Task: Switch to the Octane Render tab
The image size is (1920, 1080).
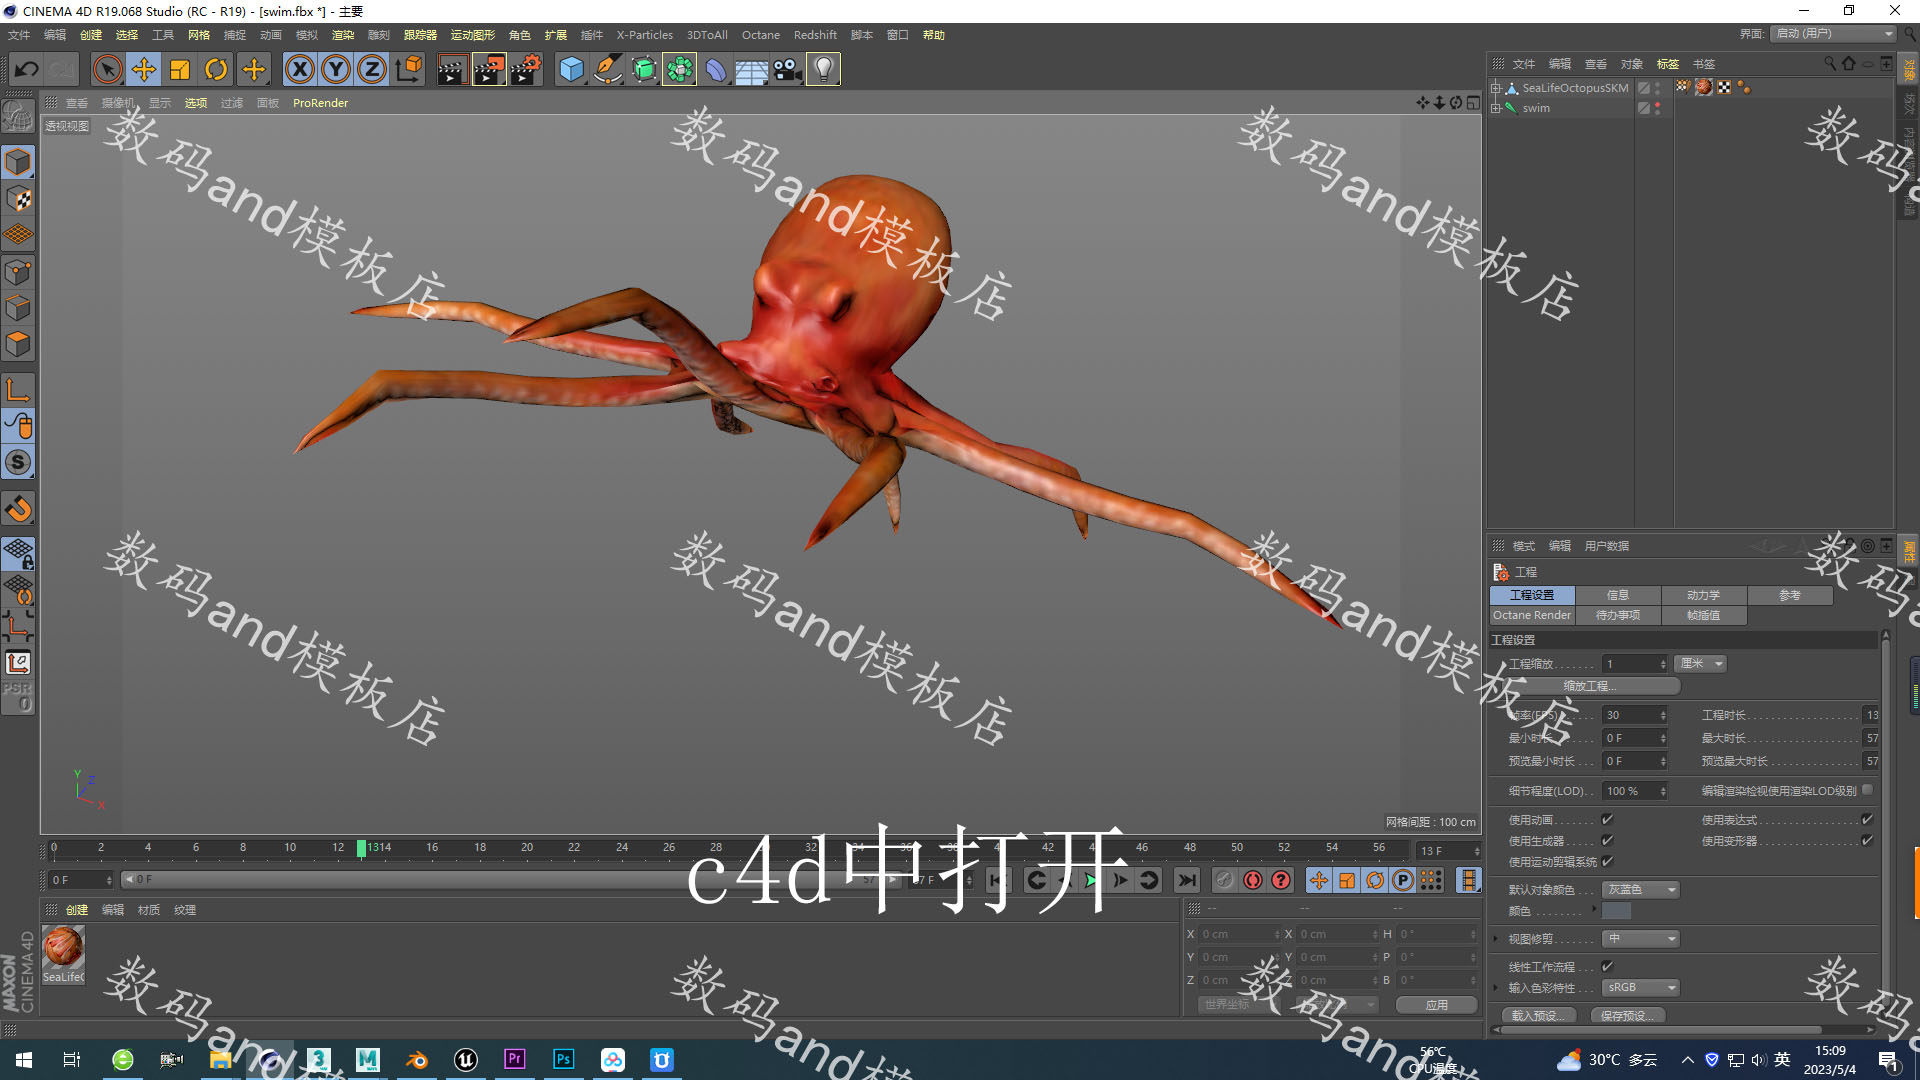Action: click(x=1531, y=616)
